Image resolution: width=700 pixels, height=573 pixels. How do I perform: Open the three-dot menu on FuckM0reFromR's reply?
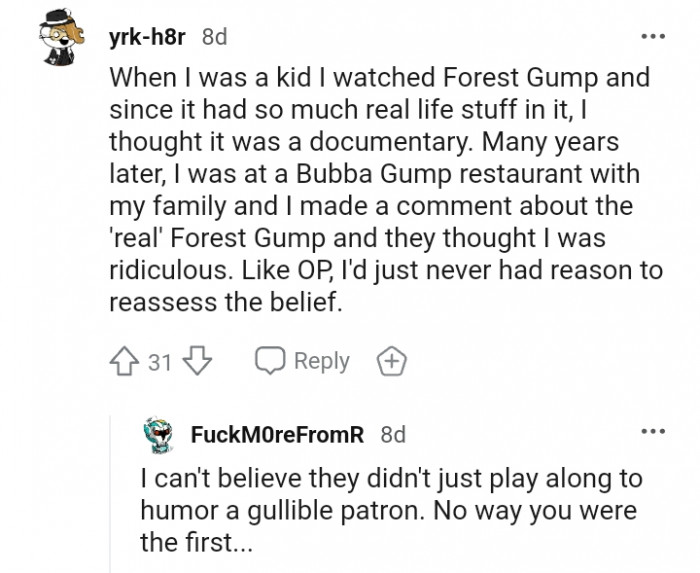coord(653,431)
